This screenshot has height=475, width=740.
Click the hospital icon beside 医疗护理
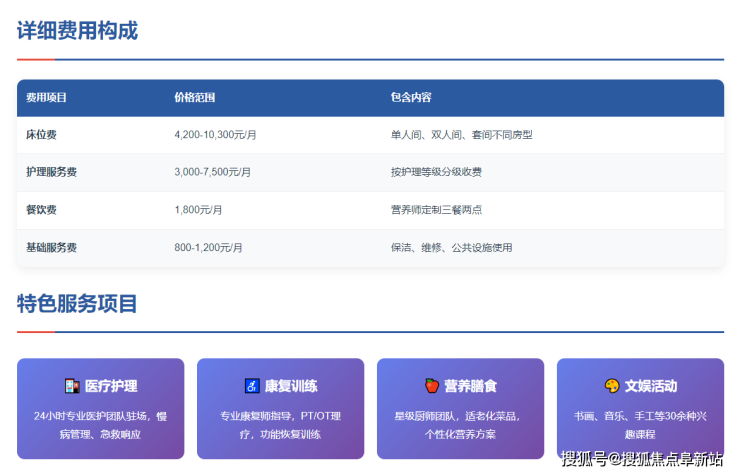(x=72, y=386)
